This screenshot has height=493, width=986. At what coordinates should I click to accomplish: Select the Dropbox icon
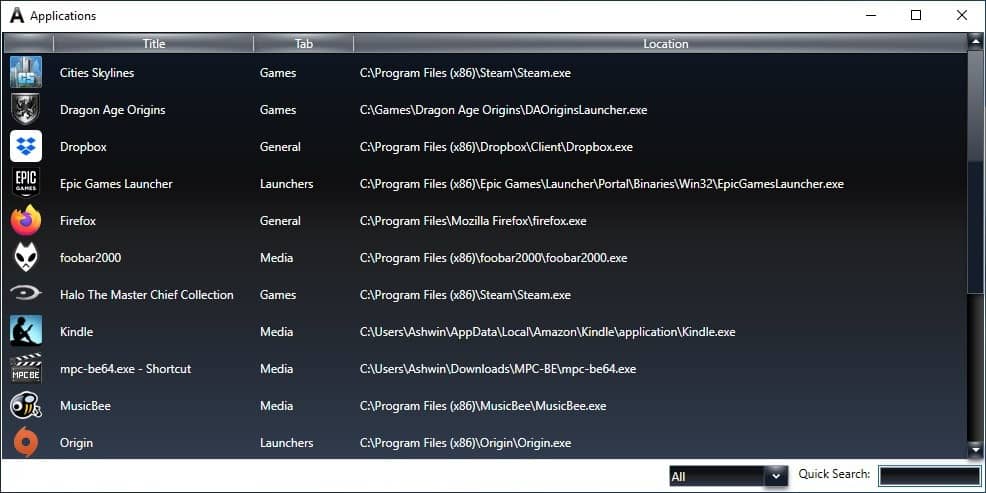26,147
